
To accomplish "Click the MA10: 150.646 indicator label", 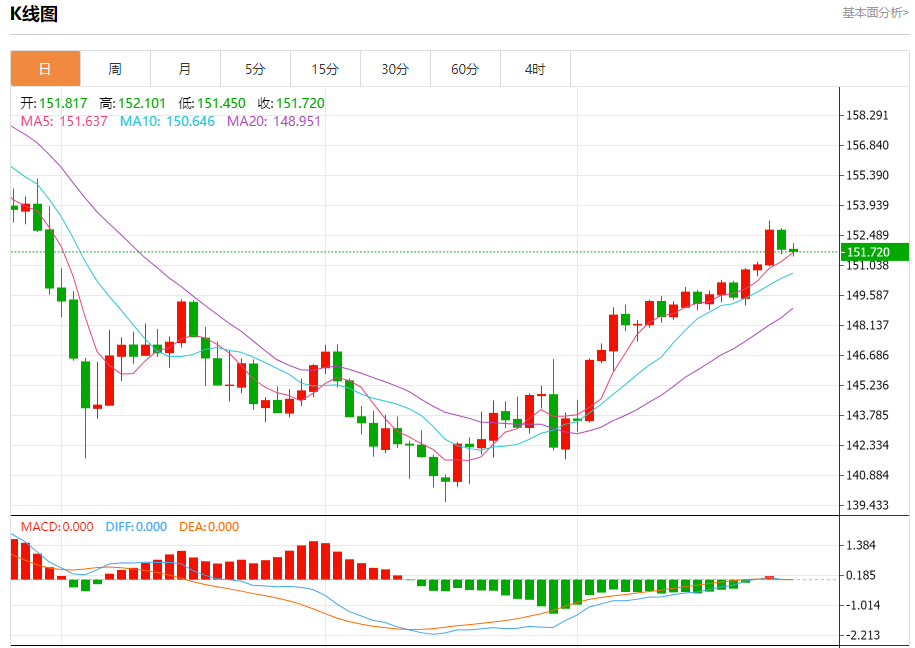I will 167,121.
